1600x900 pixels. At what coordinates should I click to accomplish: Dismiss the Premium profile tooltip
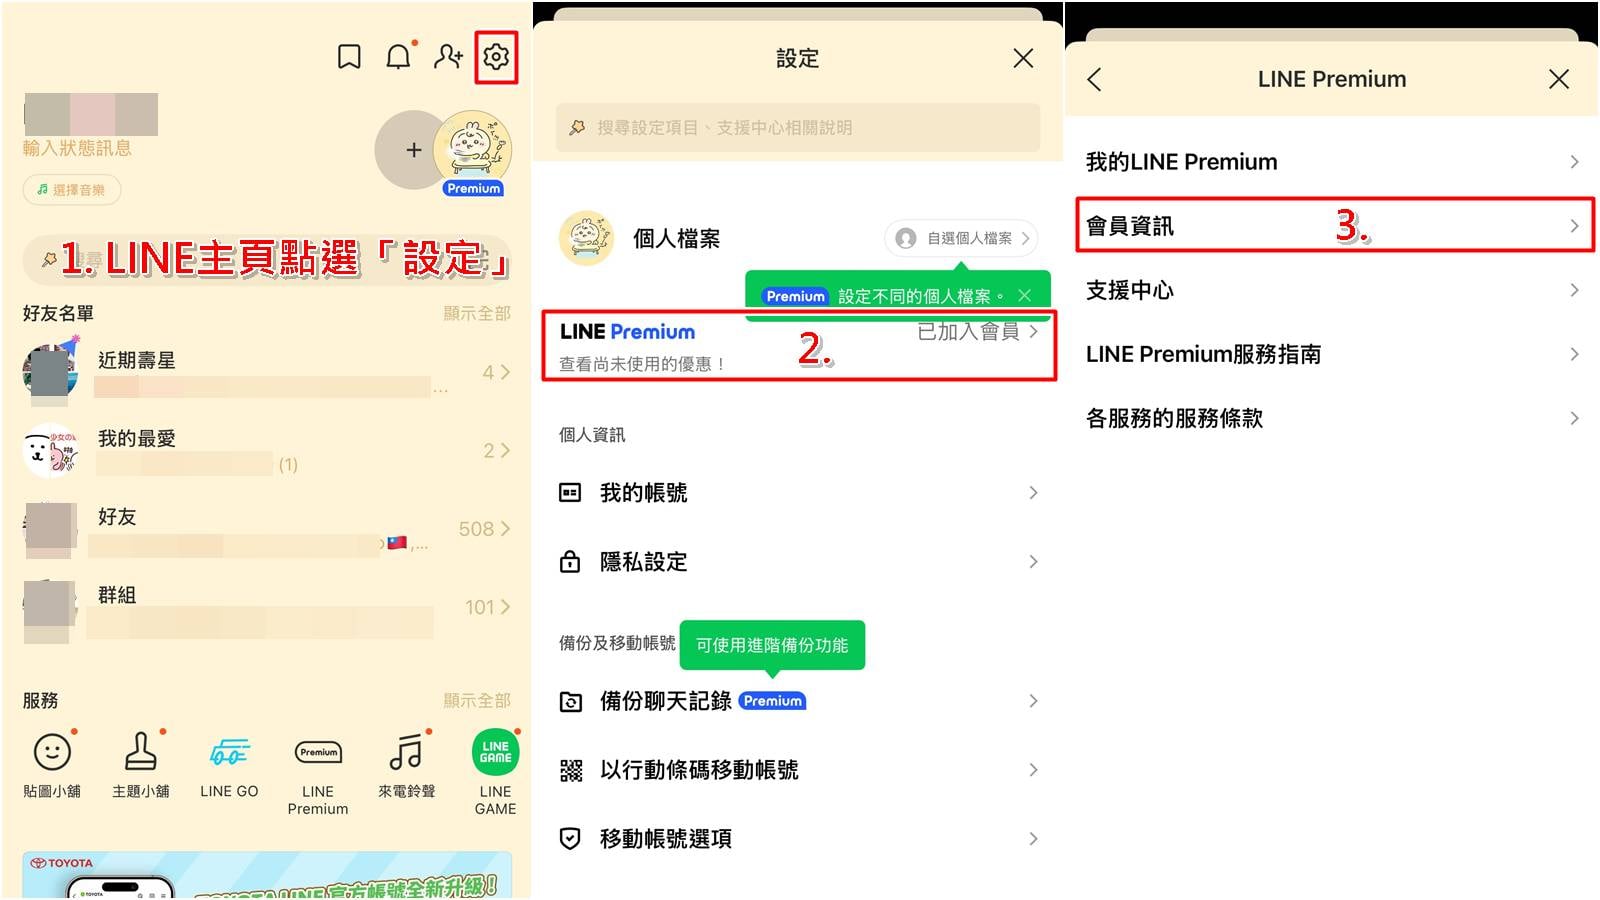[1025, 295]
